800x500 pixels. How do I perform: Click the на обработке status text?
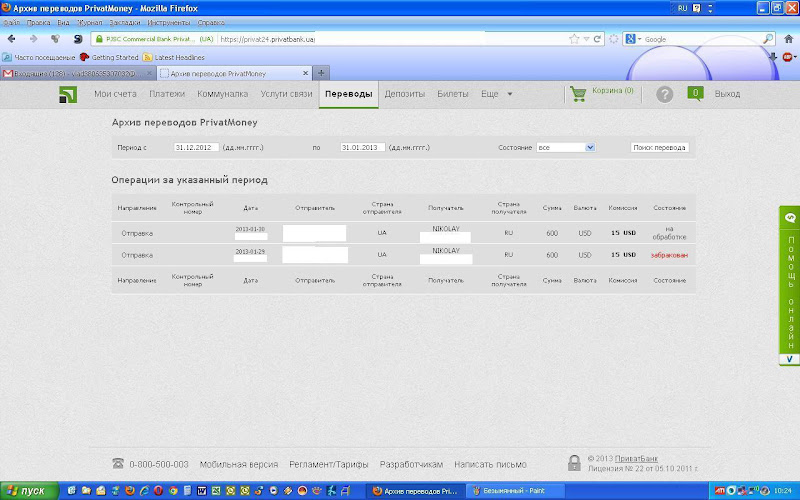point(669,233)
